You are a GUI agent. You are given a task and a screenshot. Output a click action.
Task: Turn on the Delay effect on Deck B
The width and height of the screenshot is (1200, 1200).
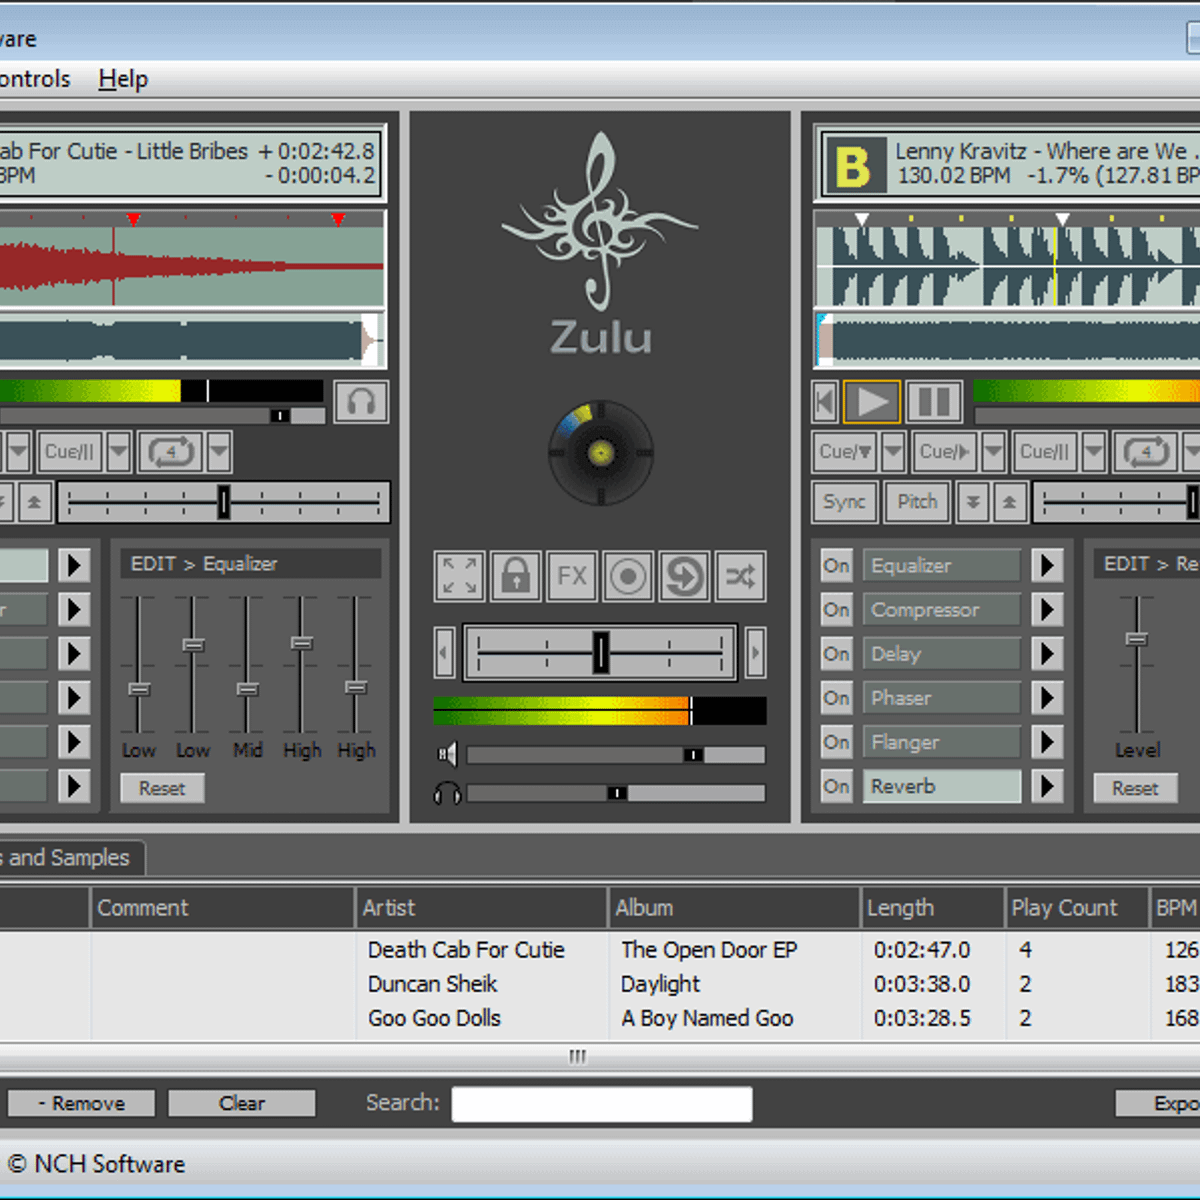[x=836, y=654]
